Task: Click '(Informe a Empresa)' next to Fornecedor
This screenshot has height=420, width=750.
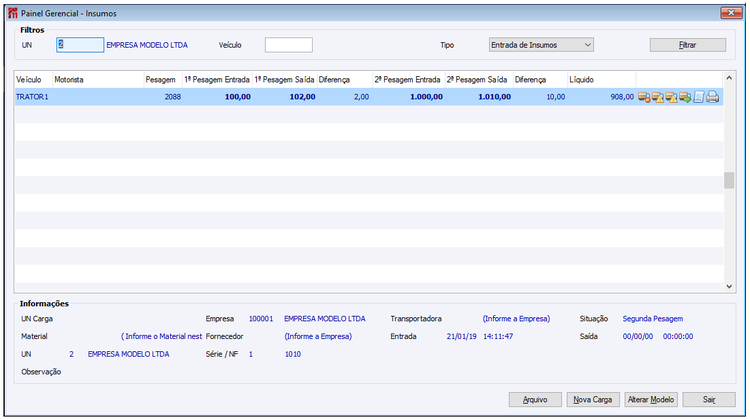Action: click(318, 336)
